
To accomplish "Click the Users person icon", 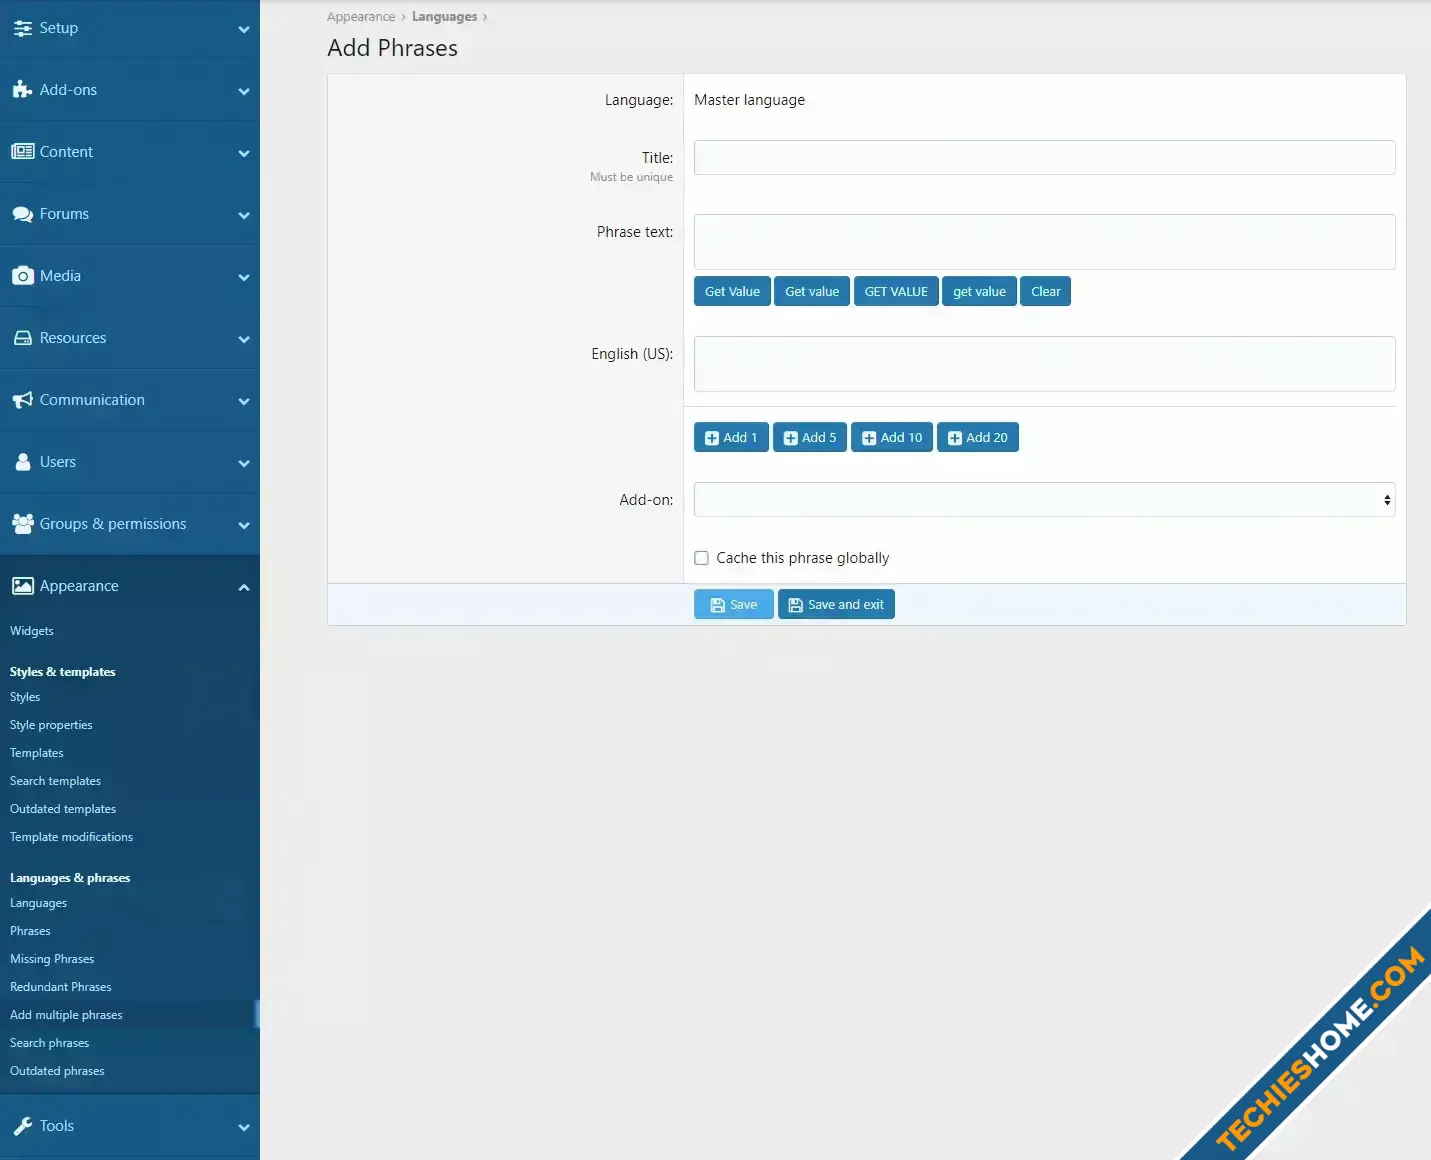I will click(22, 462).
